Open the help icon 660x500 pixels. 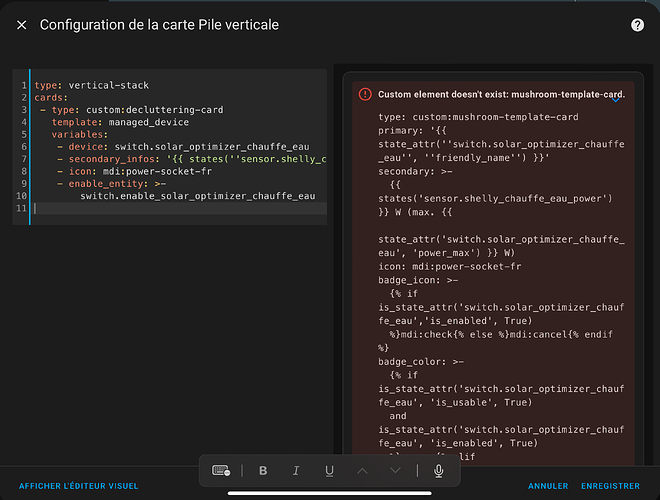pos(637,25)
